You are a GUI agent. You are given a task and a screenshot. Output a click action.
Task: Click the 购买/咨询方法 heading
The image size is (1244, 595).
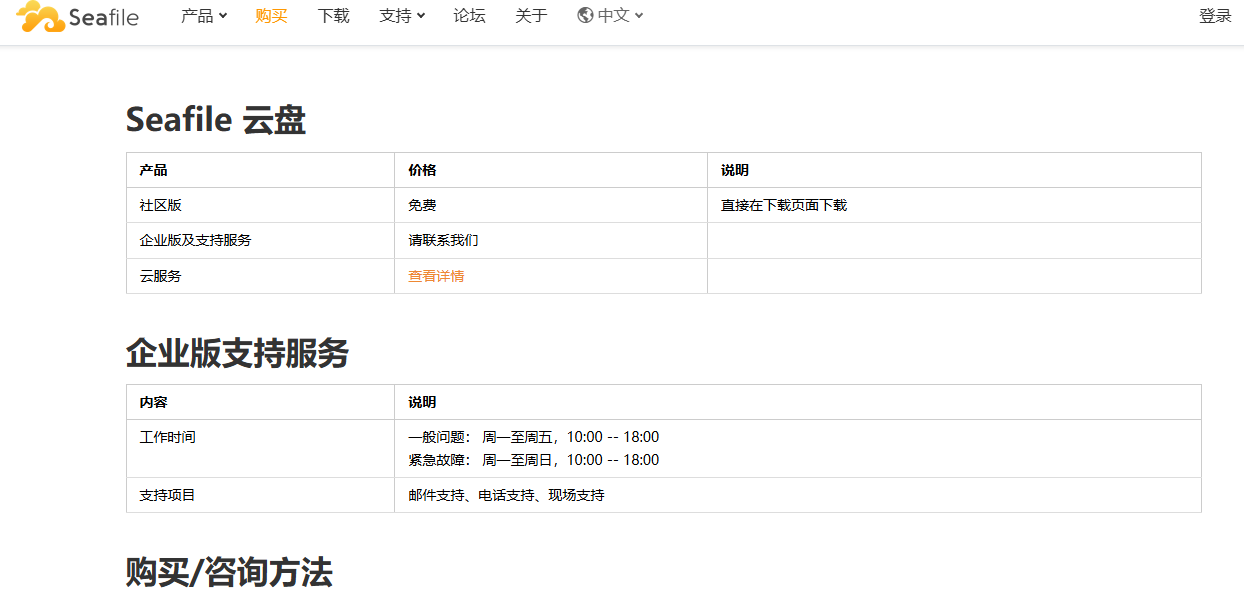tap(229, 573)
